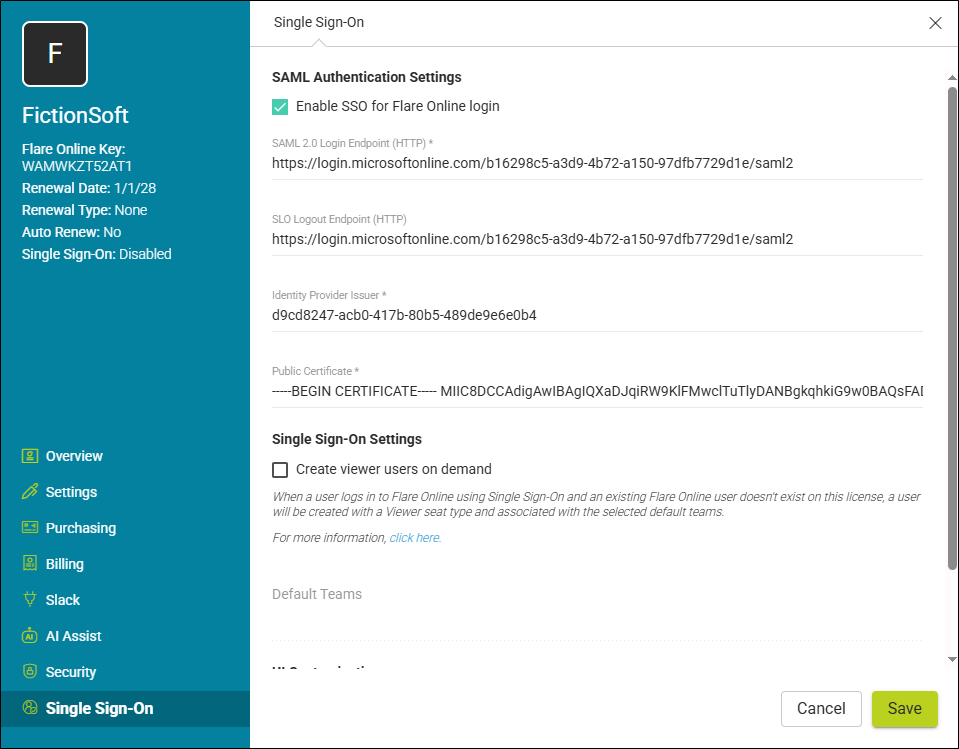Screen dimensions: 959x749
Task: Edit the SAML 2.0 Login Endpoint field
Action: pos(597,163)
